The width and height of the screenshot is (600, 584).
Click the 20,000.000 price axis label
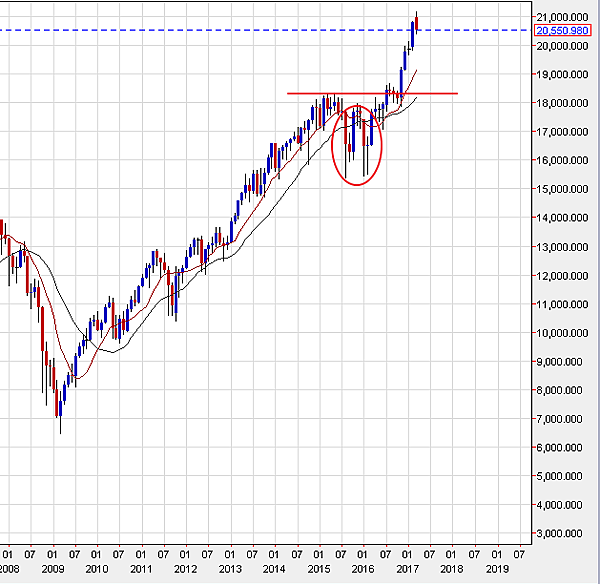pos(562,46)
